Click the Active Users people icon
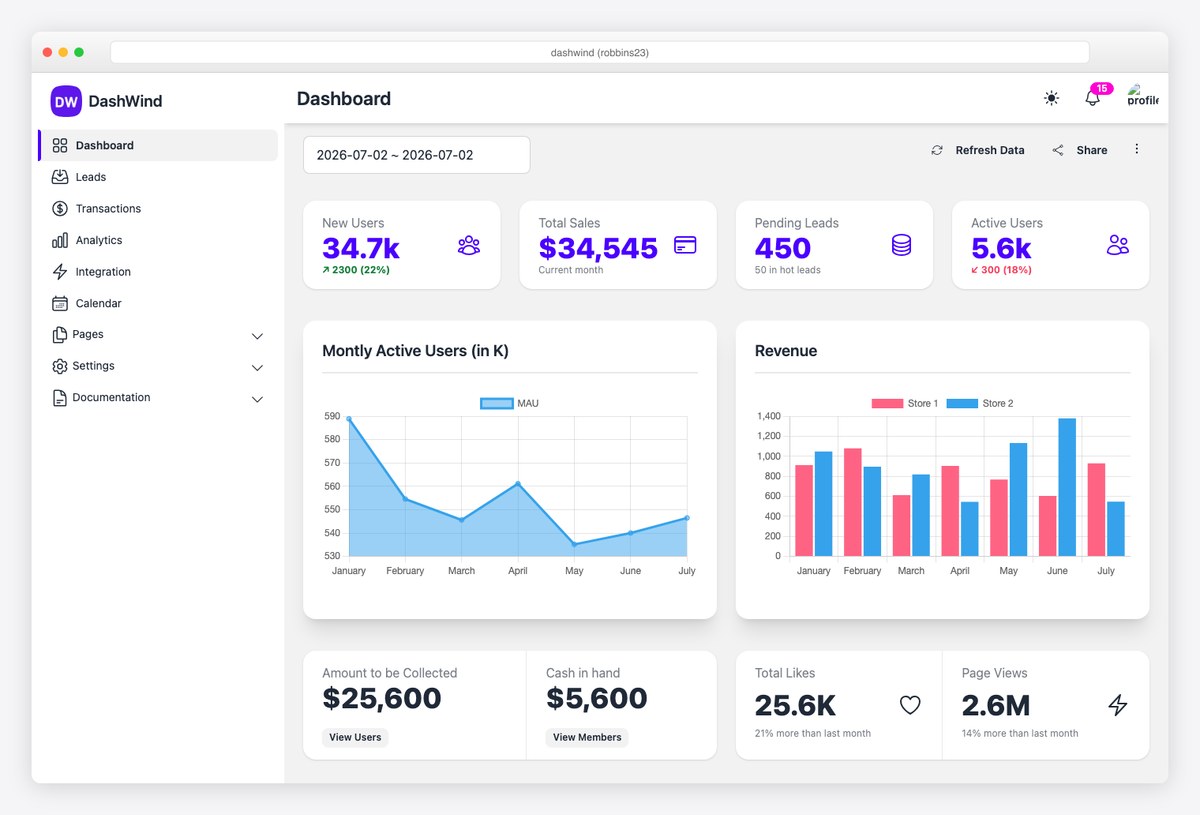Screen dimensions: 1200x815 (1118, 245)
